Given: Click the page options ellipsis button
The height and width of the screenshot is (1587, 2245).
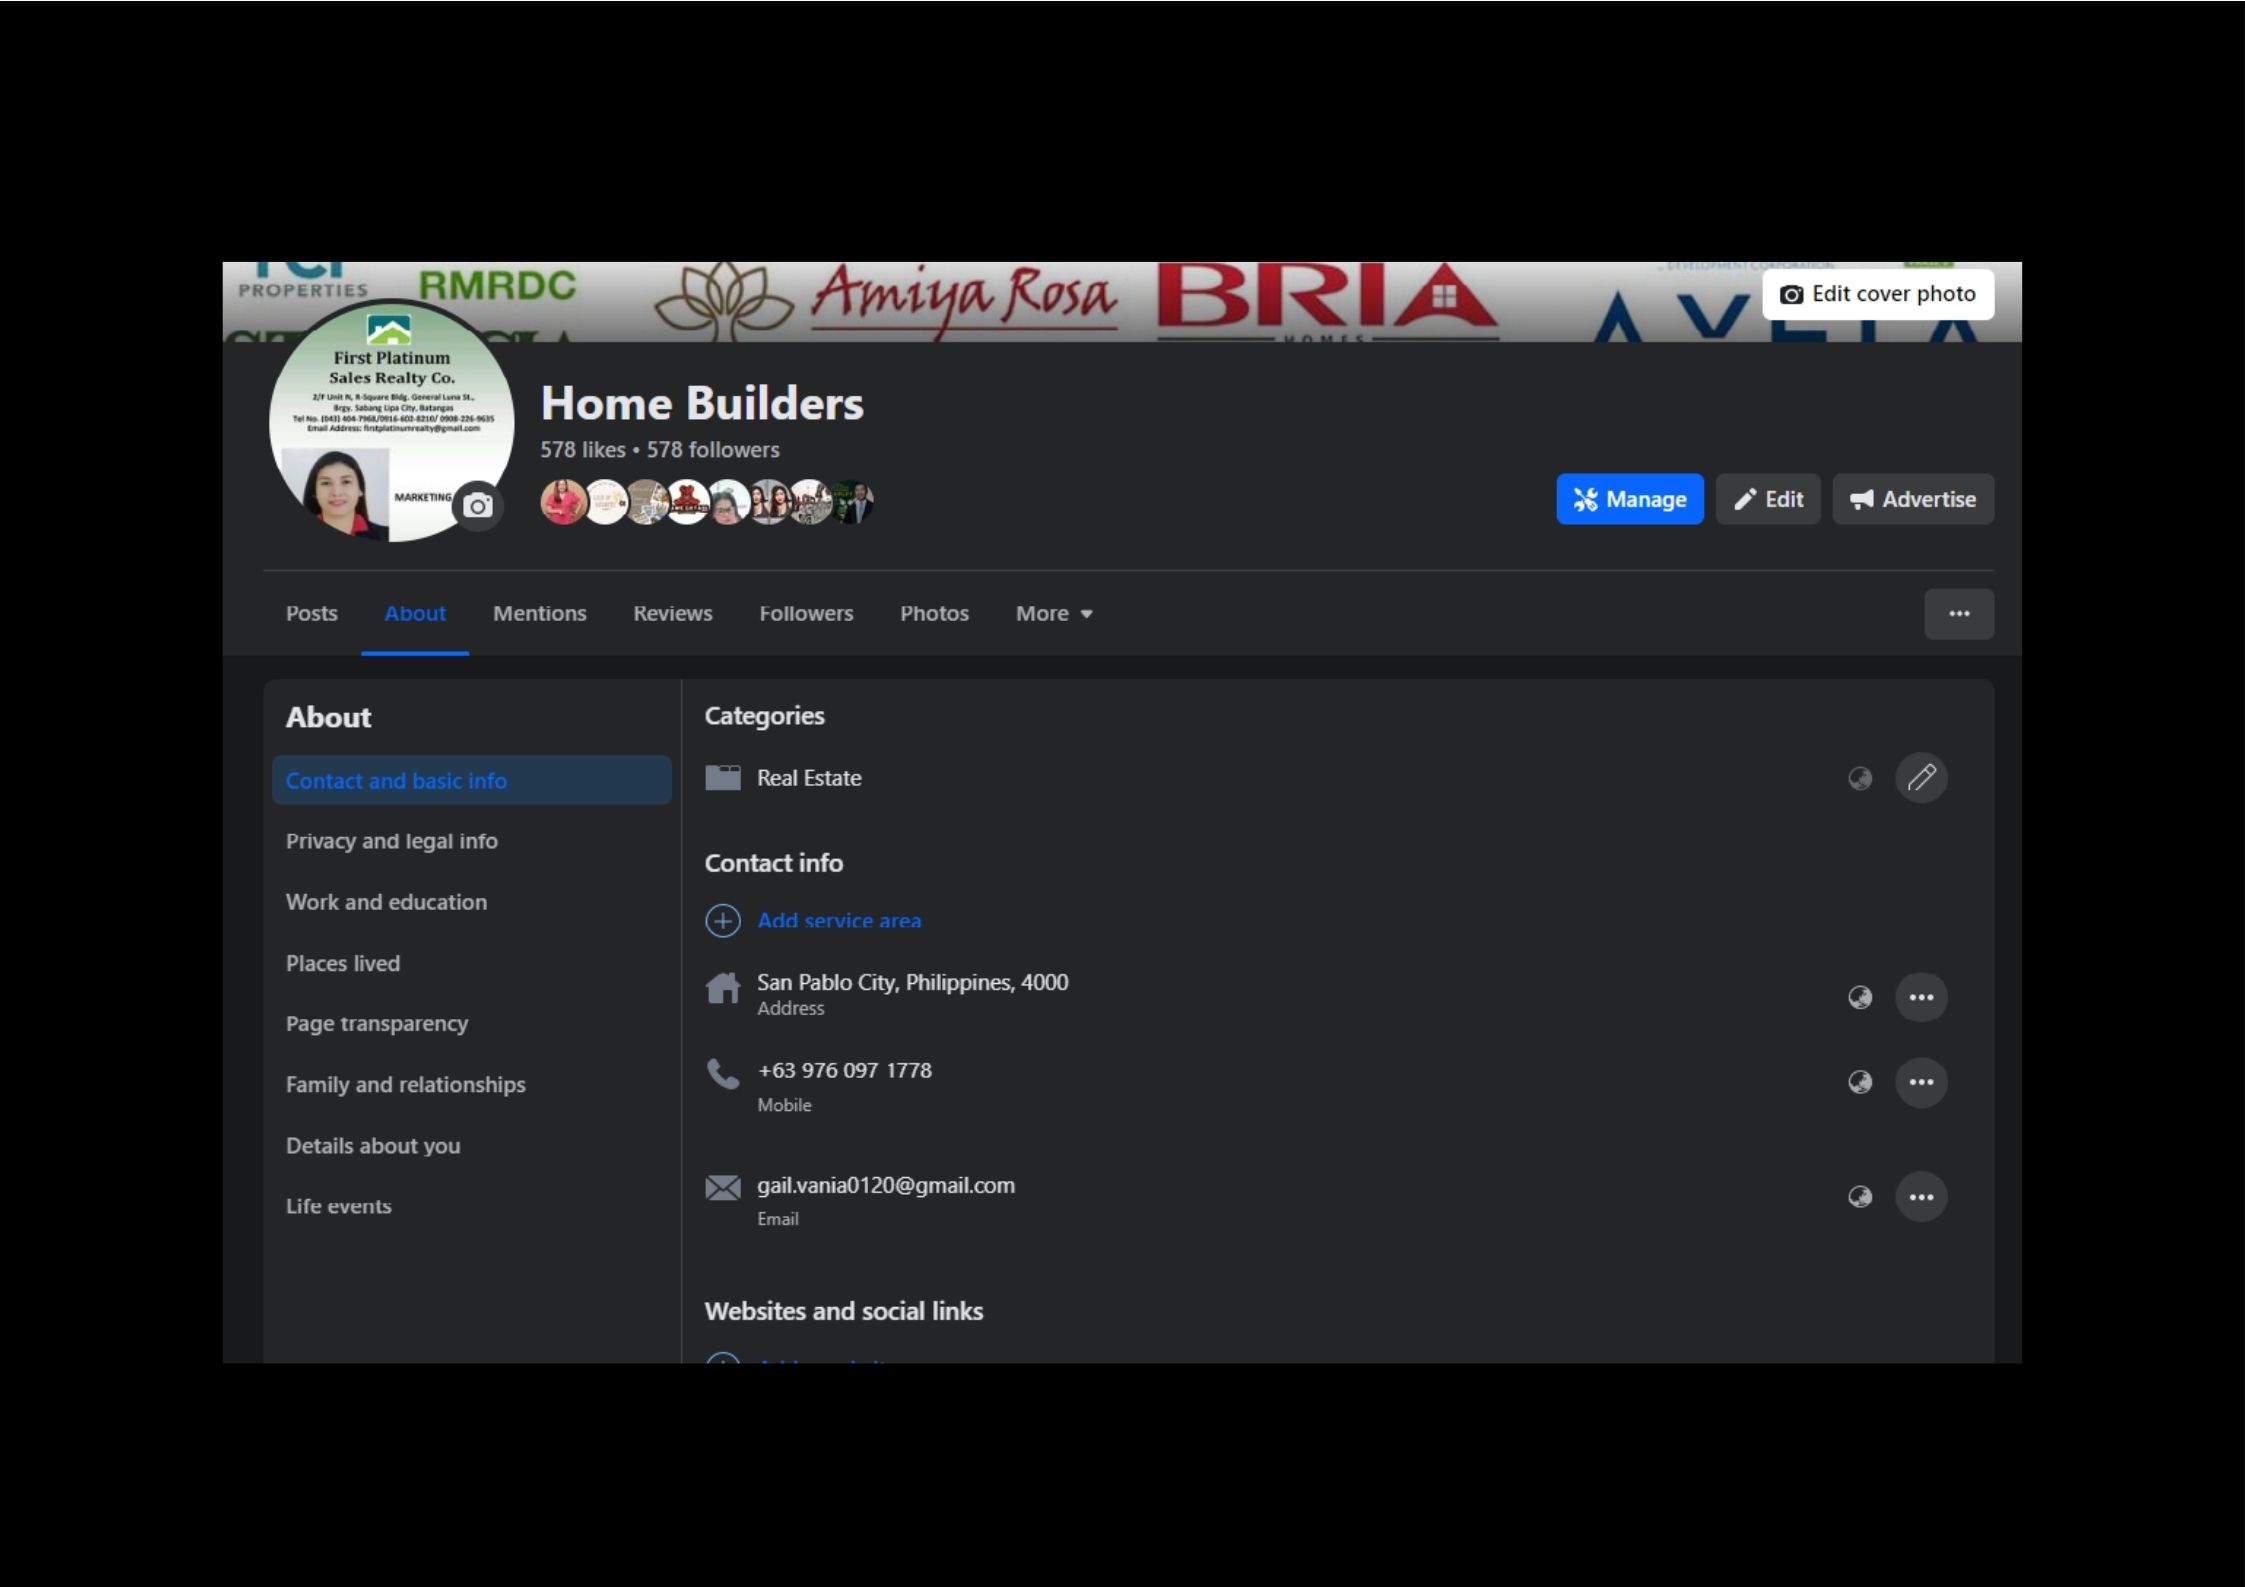Looking at the screenshot, I should (1958, 614).
